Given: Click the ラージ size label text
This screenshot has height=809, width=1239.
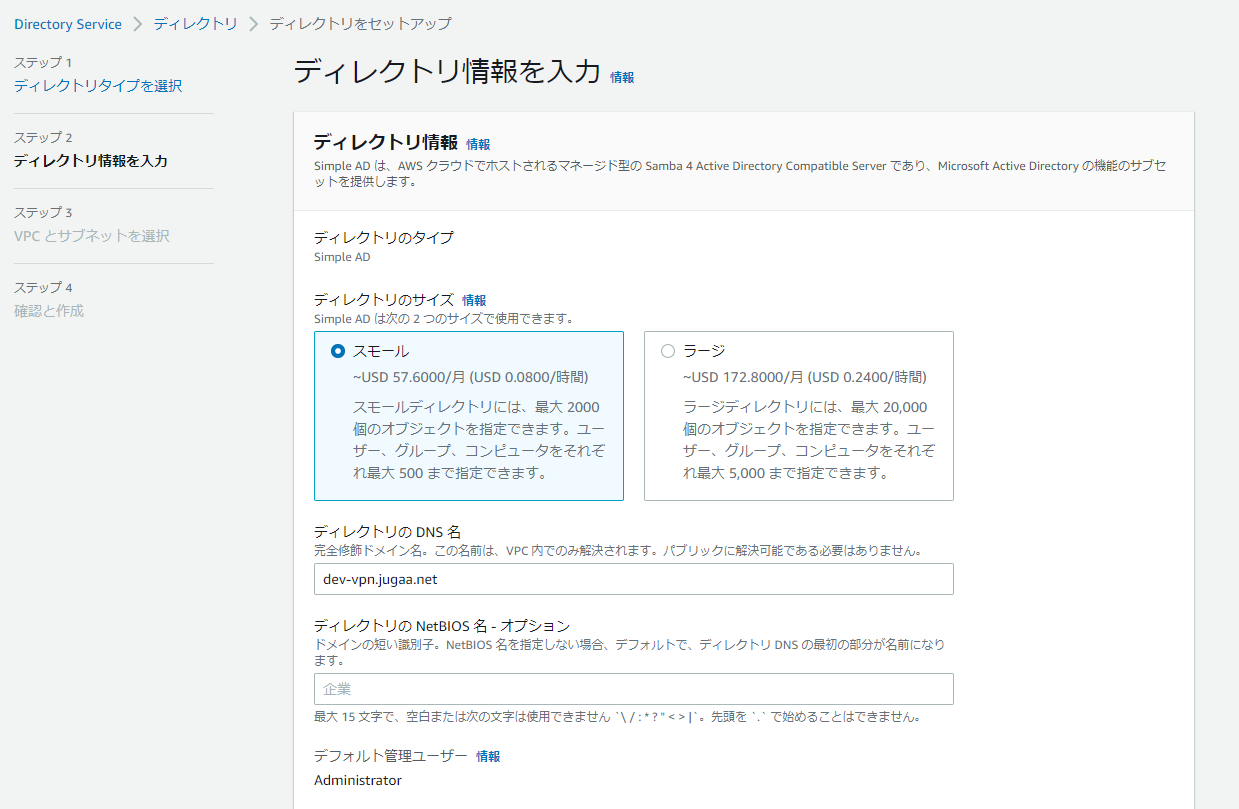Looking at the screenshot, I should coord(704,351).
